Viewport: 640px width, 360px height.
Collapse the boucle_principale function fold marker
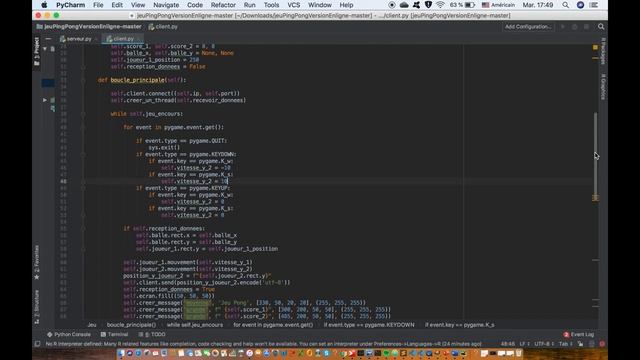pos(83,80)
